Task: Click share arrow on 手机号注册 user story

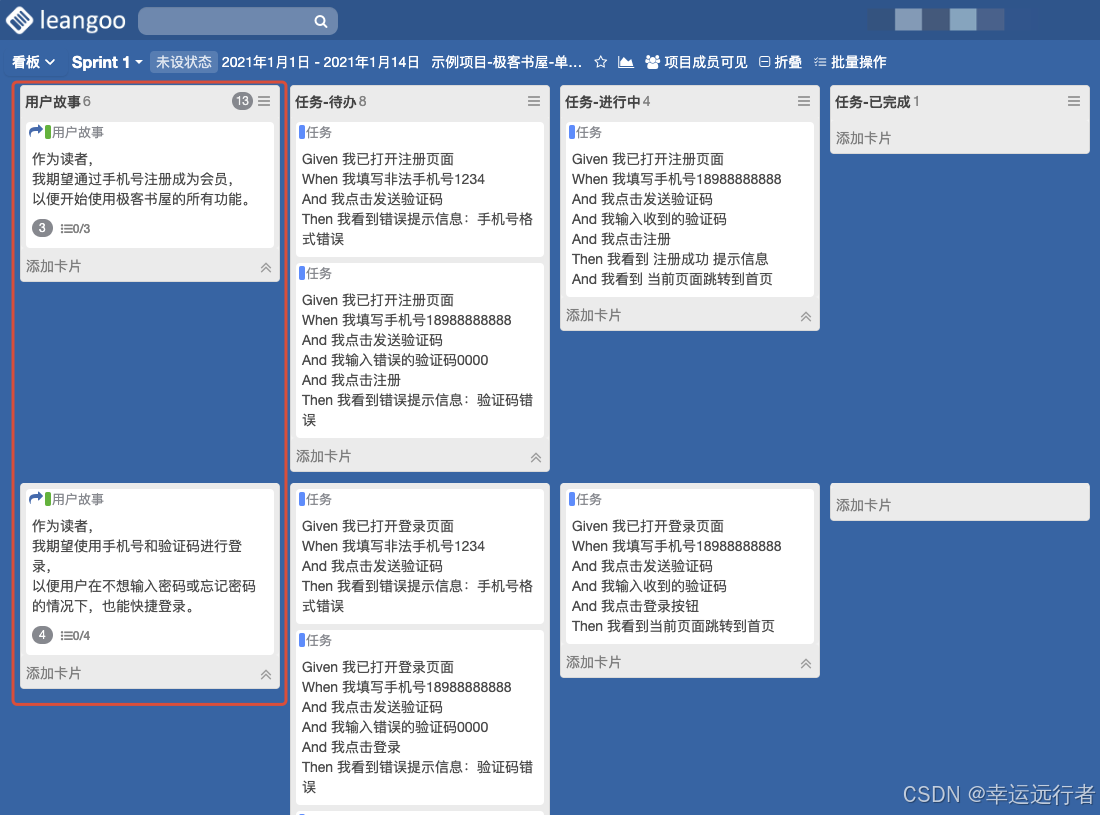Action: 36,130
